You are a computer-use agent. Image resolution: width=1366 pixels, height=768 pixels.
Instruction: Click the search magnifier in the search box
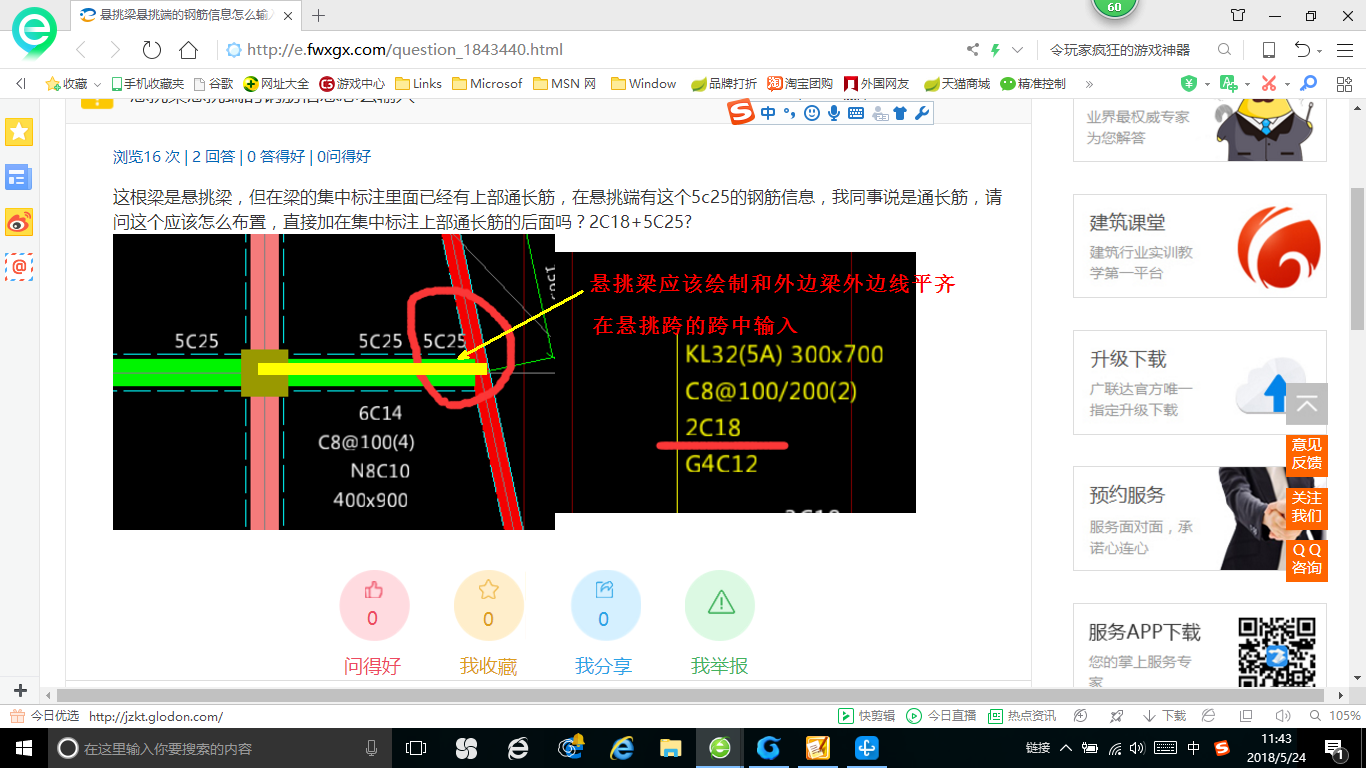tap(1224, 50)
